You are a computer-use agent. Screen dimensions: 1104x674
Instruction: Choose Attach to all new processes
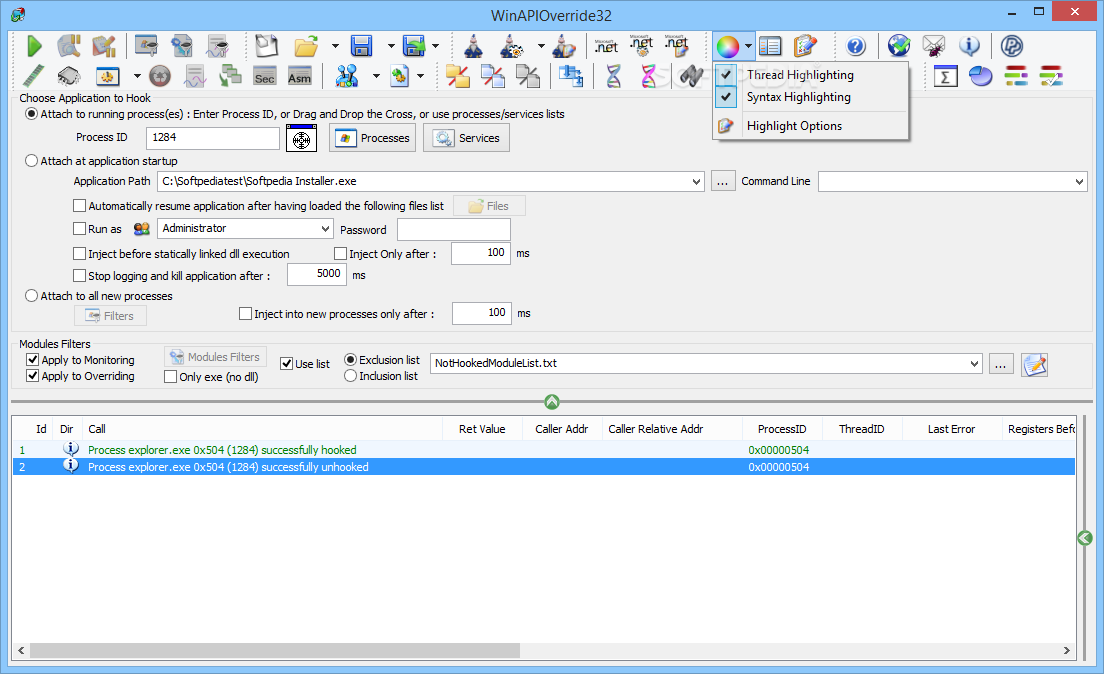pyautogui.click(x=31, y=296)
